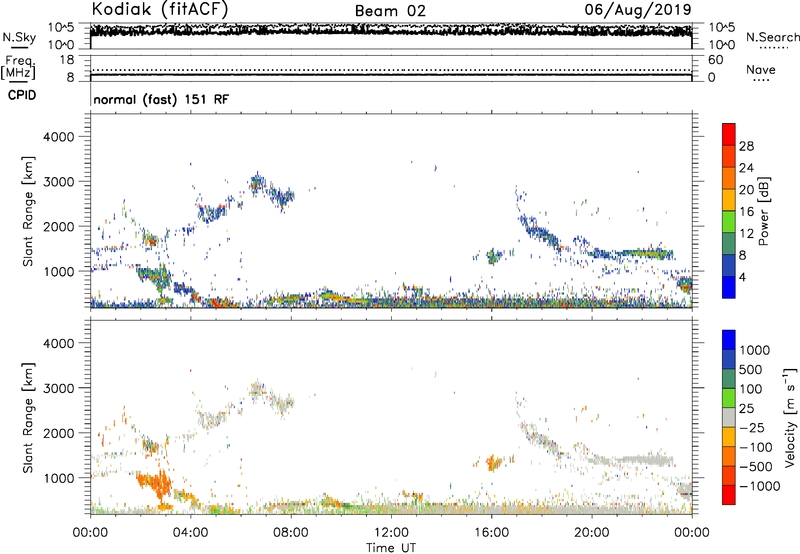The width and height of the screenshot is (800, 554).
Task: Click the "Freq. [MHz]" label
Action: (18, 68)
